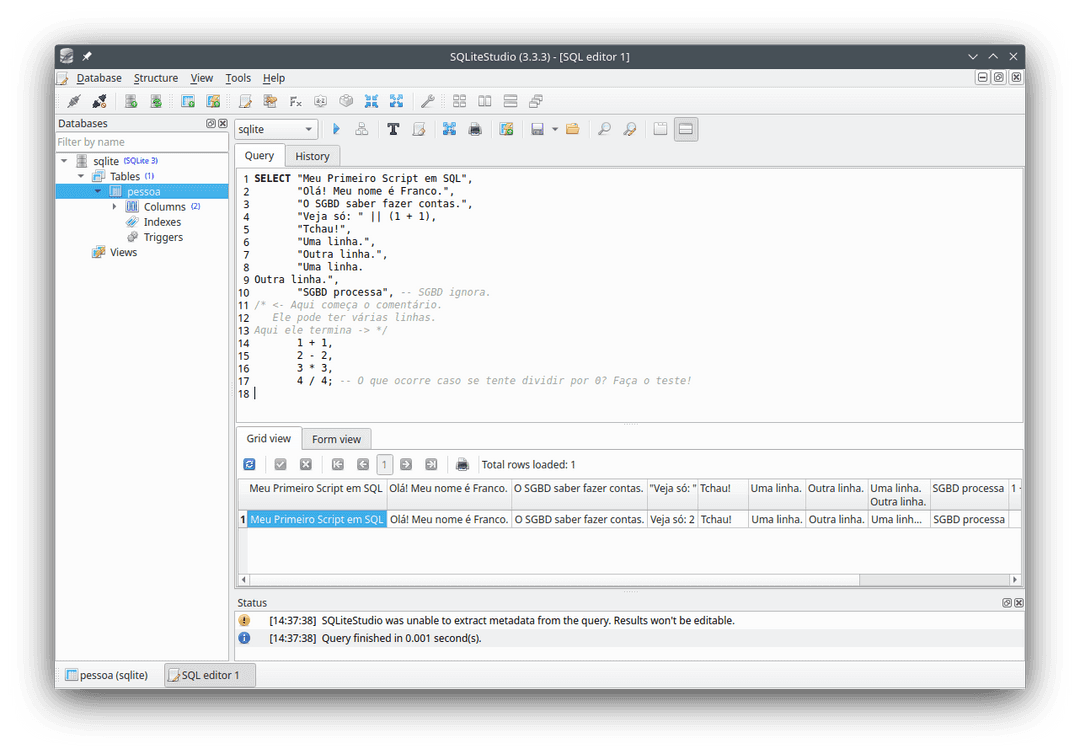Screen dimensions: 1080x754
Task: Print the query results with the printer icon
Action: (462, 463)
